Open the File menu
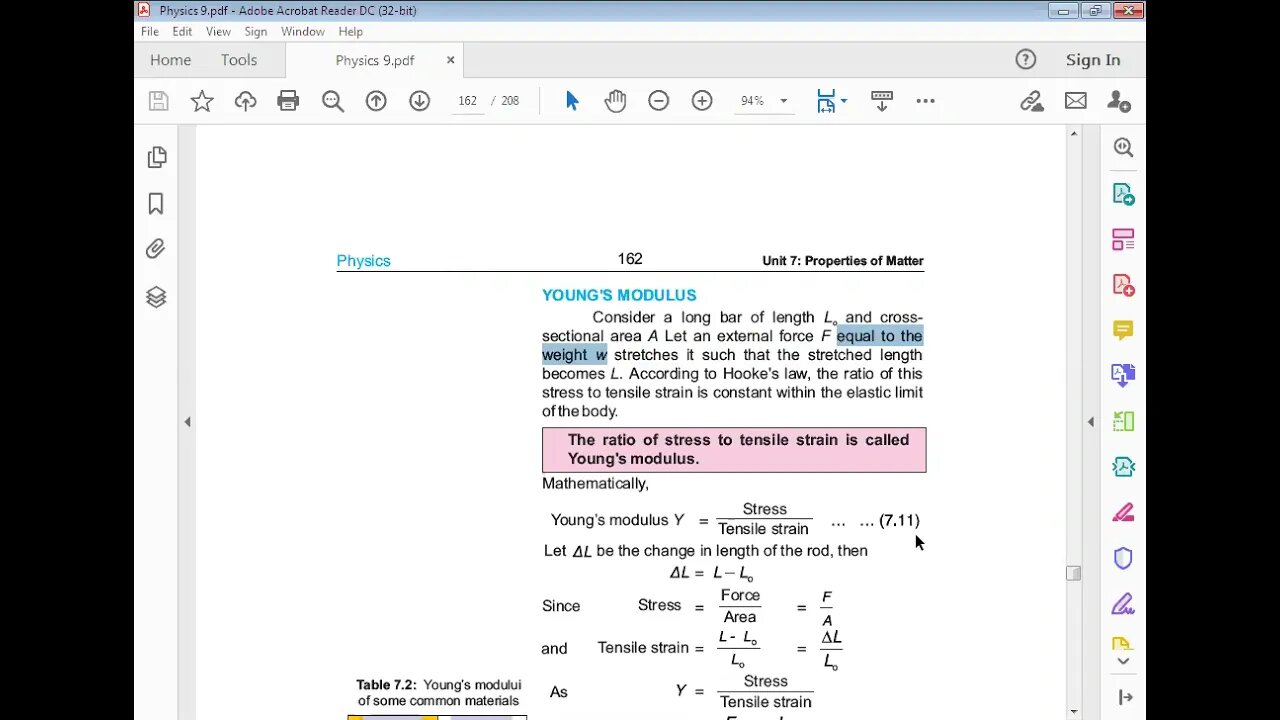Image resolution: width=1280 pixels, height=720 pixels. point(150,32)
